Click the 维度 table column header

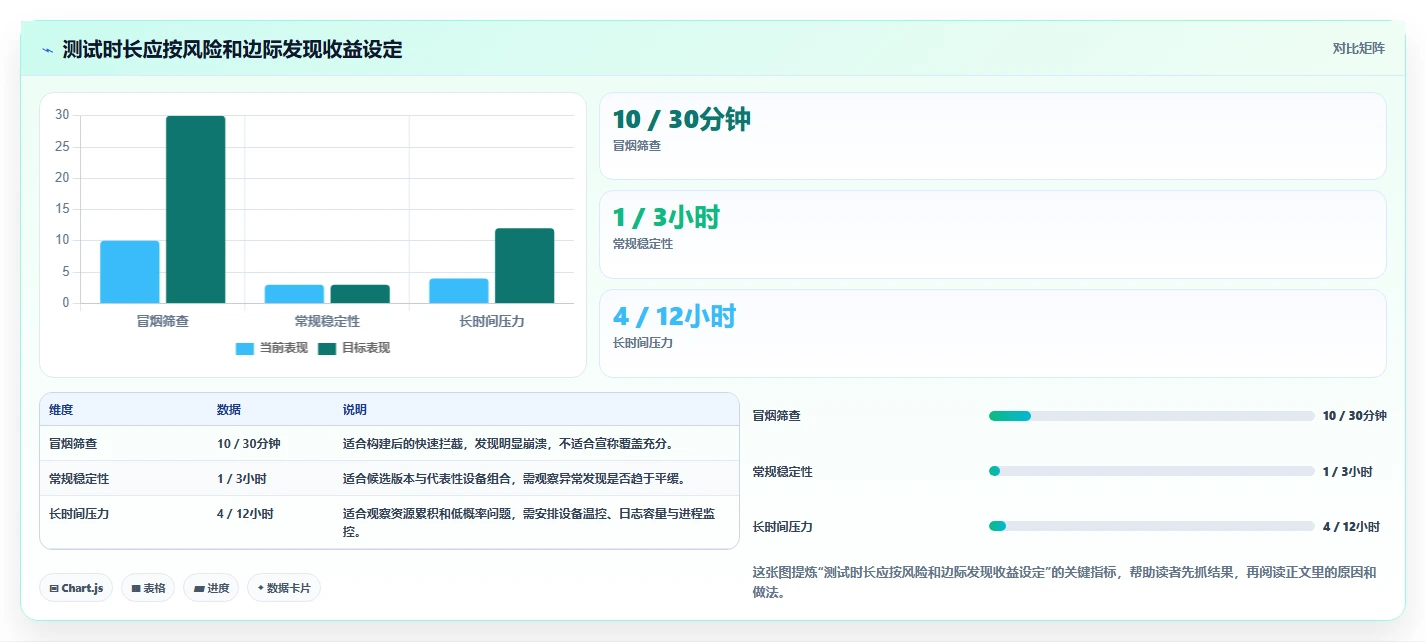tap(61, 410)
